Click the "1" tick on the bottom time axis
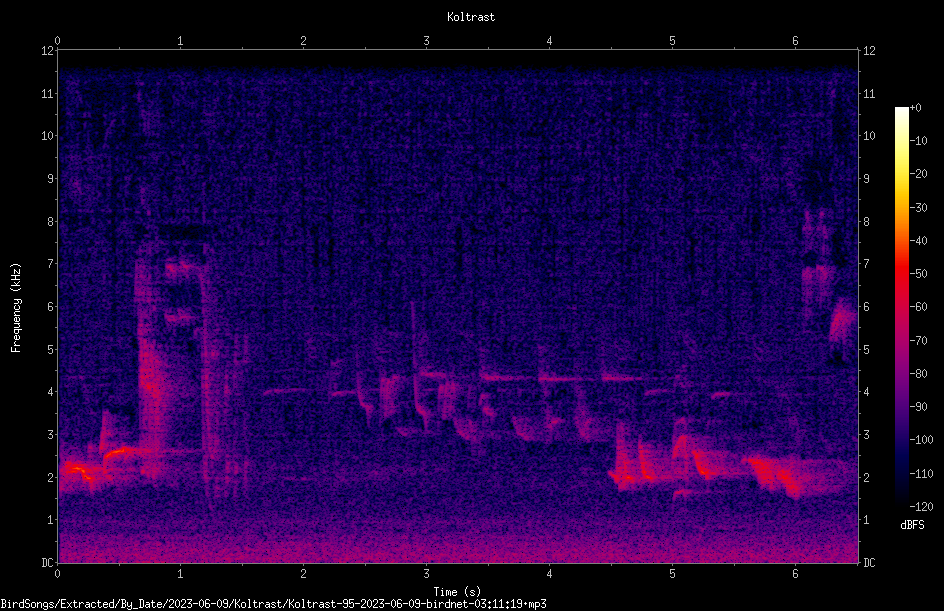944x611 pixels. pos(180,574)
